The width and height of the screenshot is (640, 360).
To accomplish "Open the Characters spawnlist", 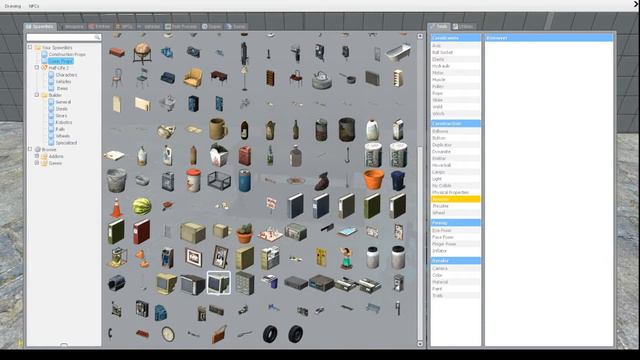I will coord(66,75).
